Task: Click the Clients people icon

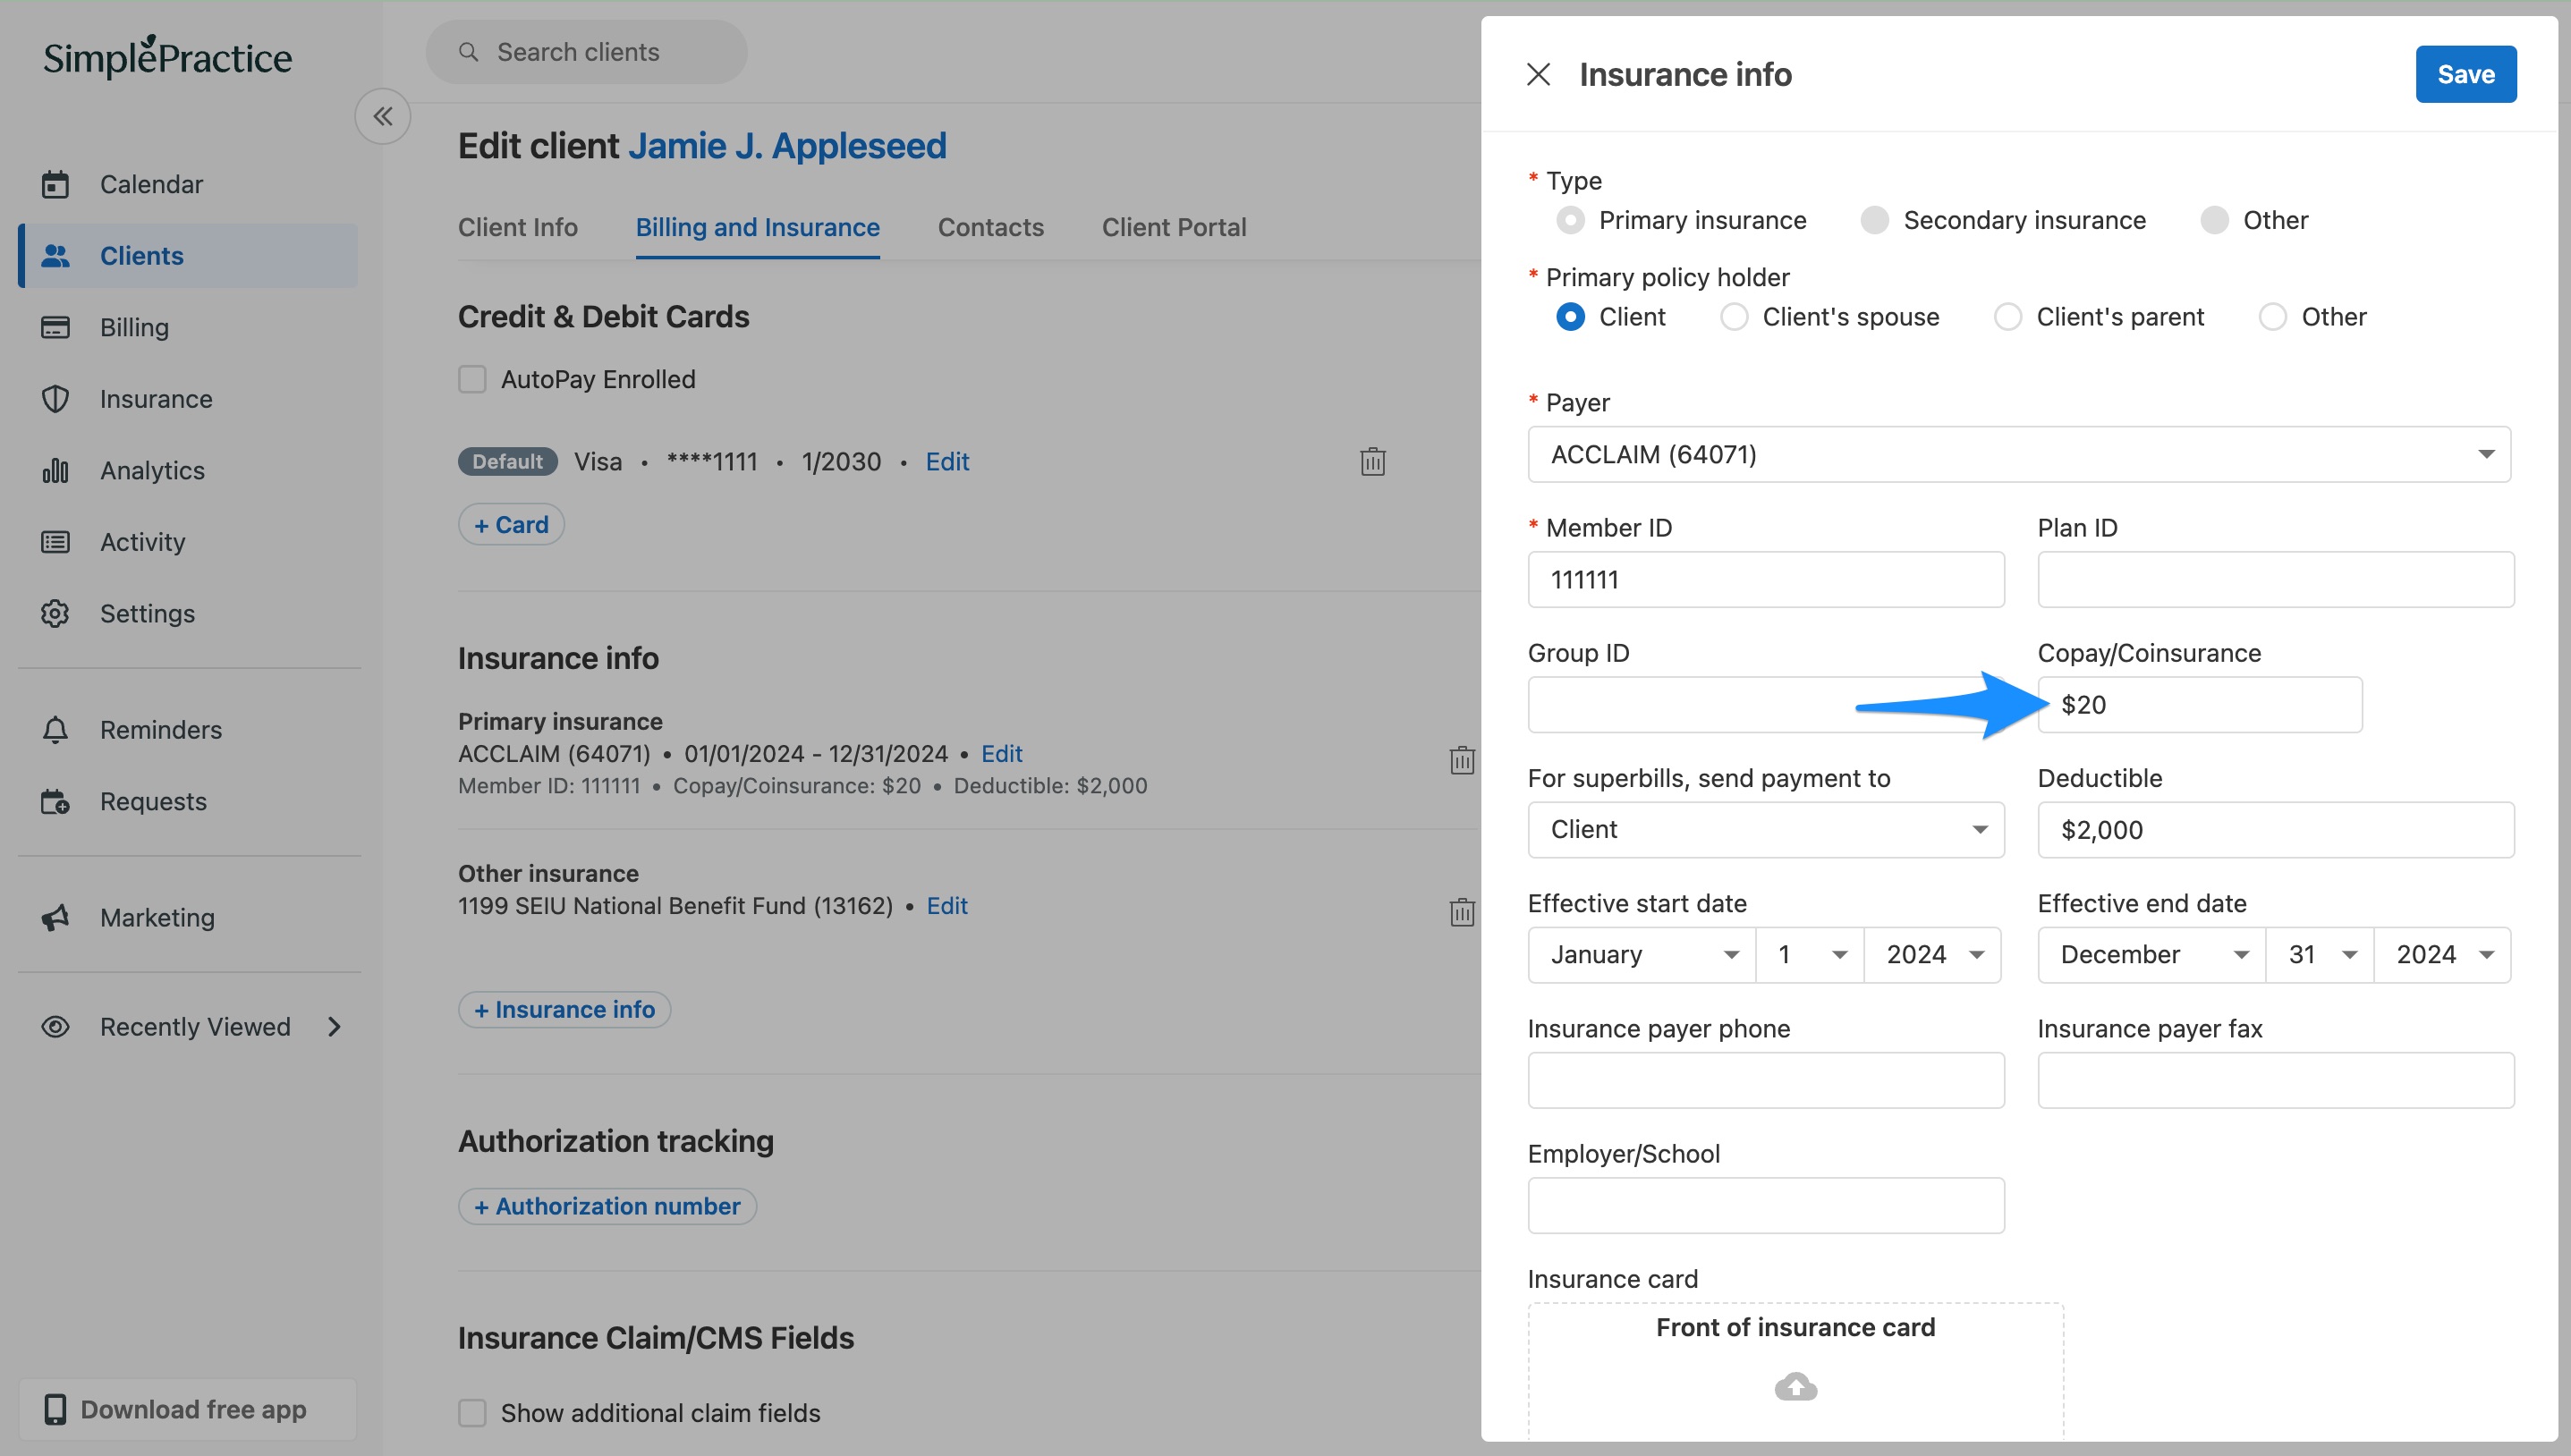Action: click(55, 256)
